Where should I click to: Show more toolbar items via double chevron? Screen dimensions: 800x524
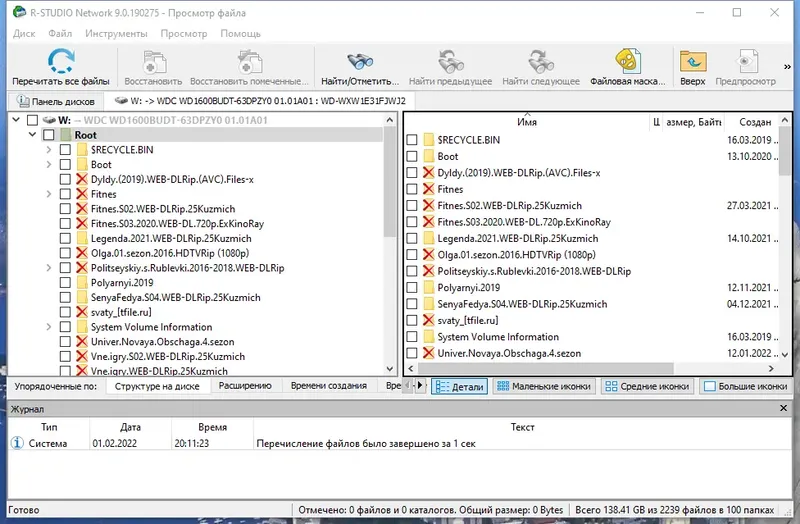(x=787, y=67)
